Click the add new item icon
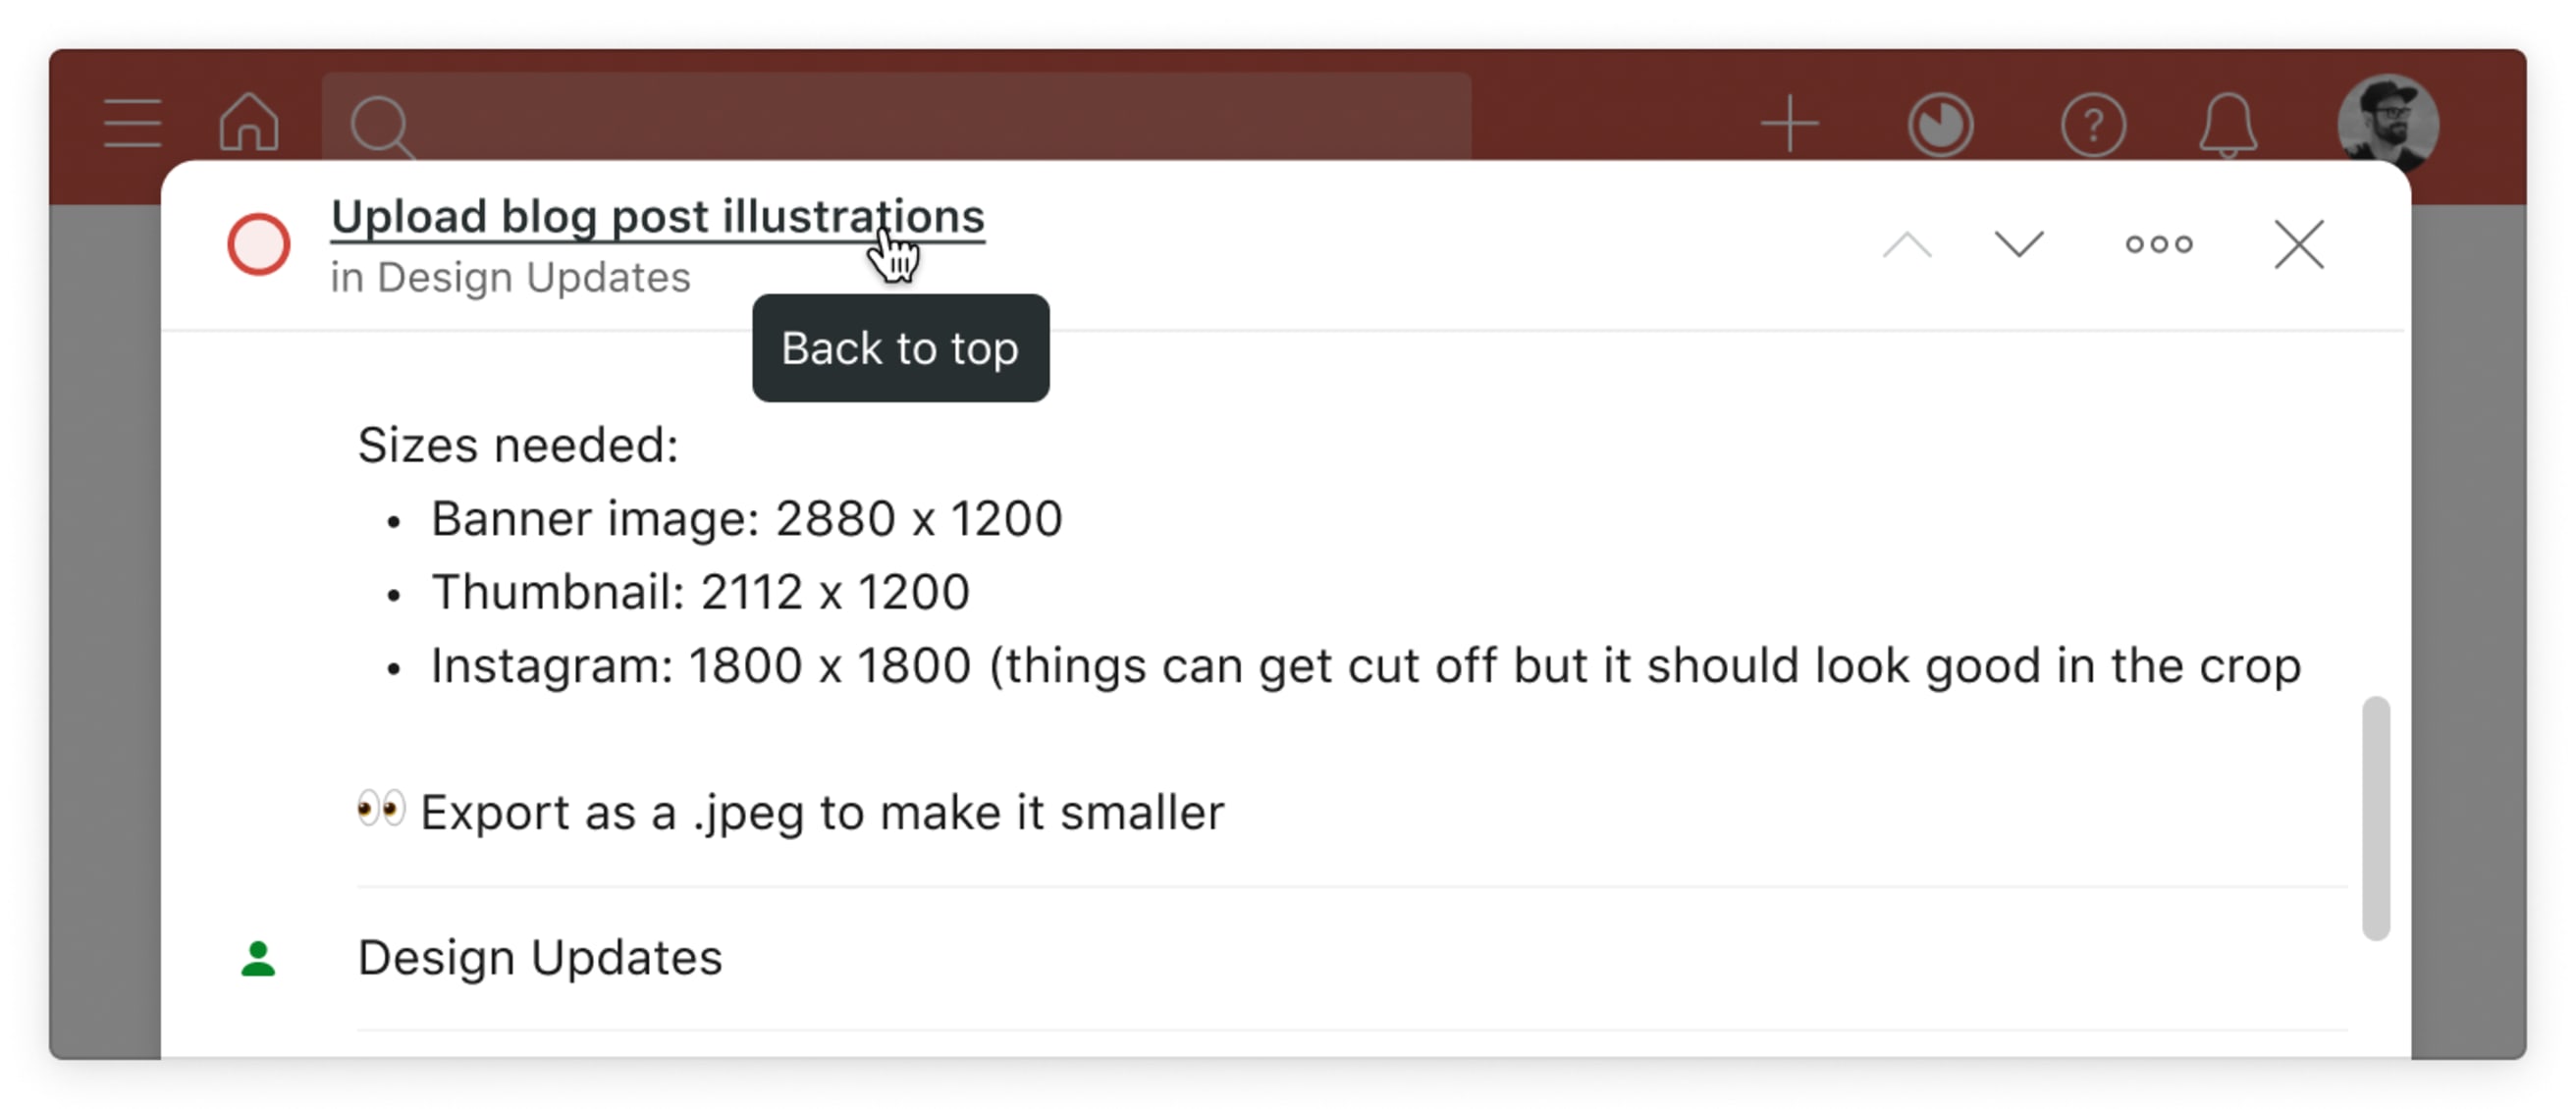Viewport: 2576px width, 1109px height. click(x=1791, y=124)
